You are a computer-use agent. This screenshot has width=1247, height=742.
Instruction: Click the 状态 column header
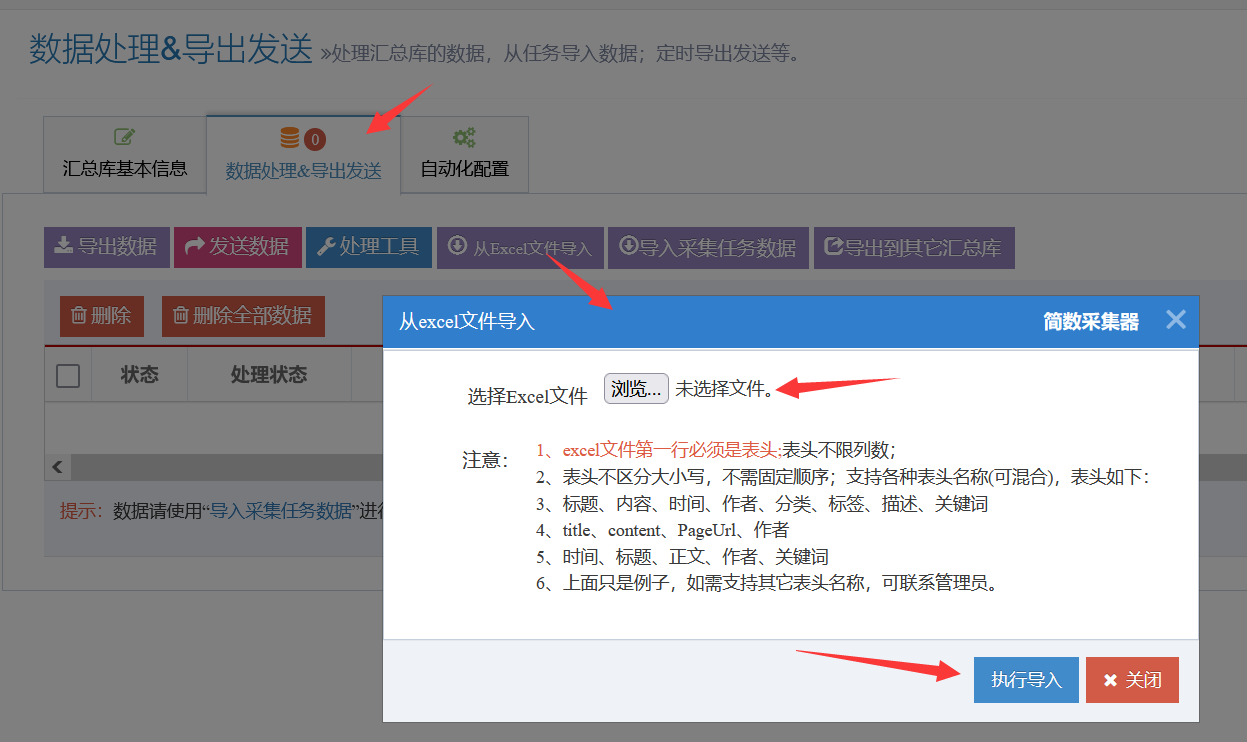coord(140,375)
